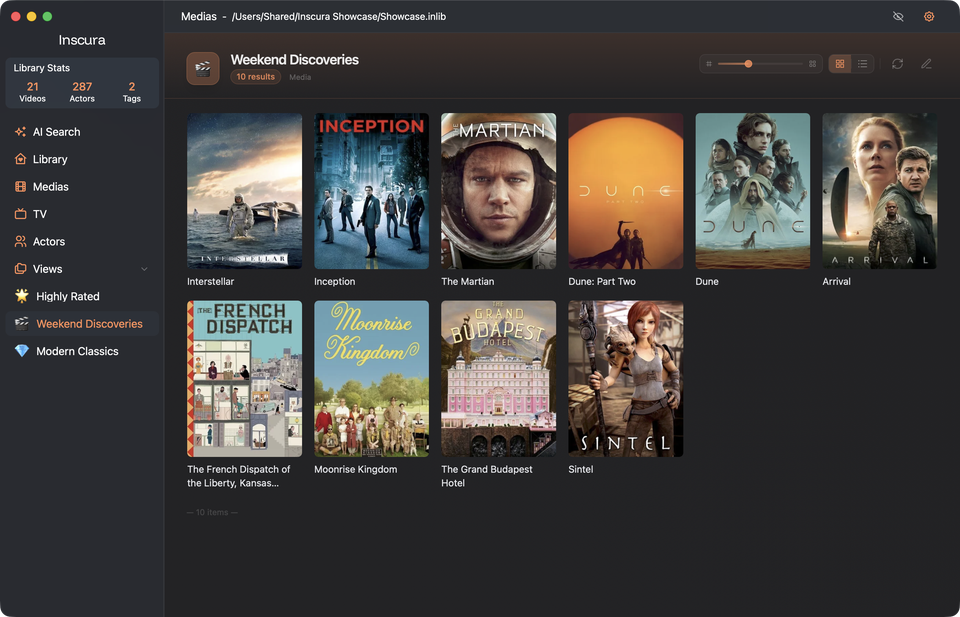Click the Modern Classics diamond icon
The image size is (960, 617).
click(22, 351)
